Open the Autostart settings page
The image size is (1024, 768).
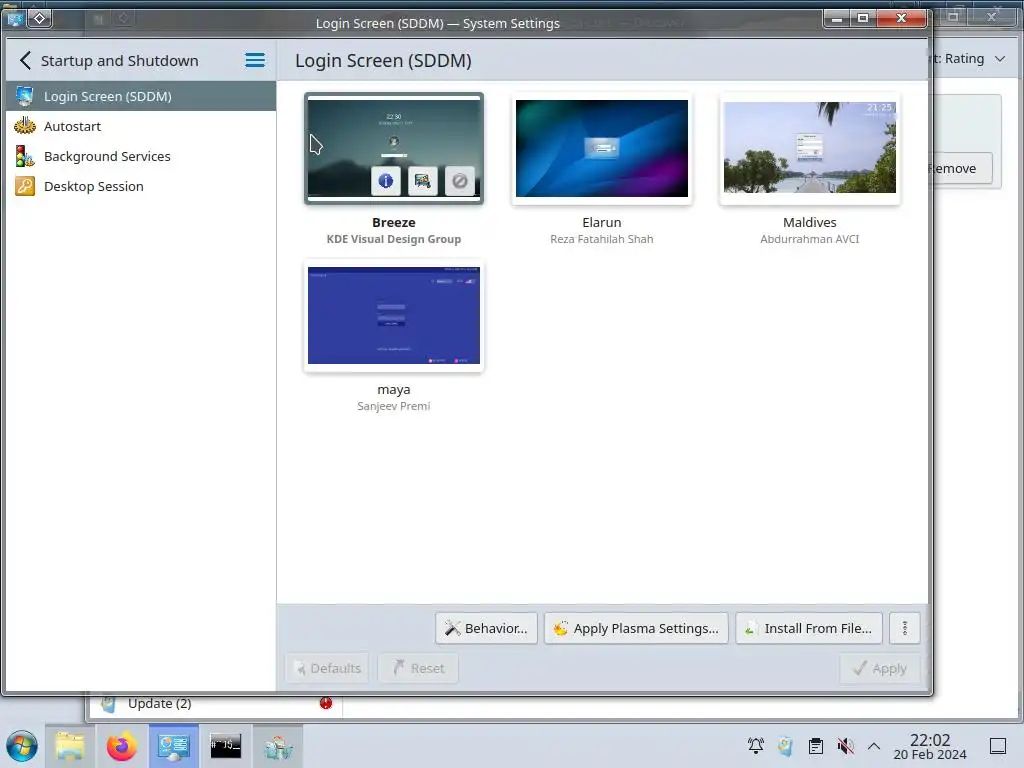[x=140, y=126]
